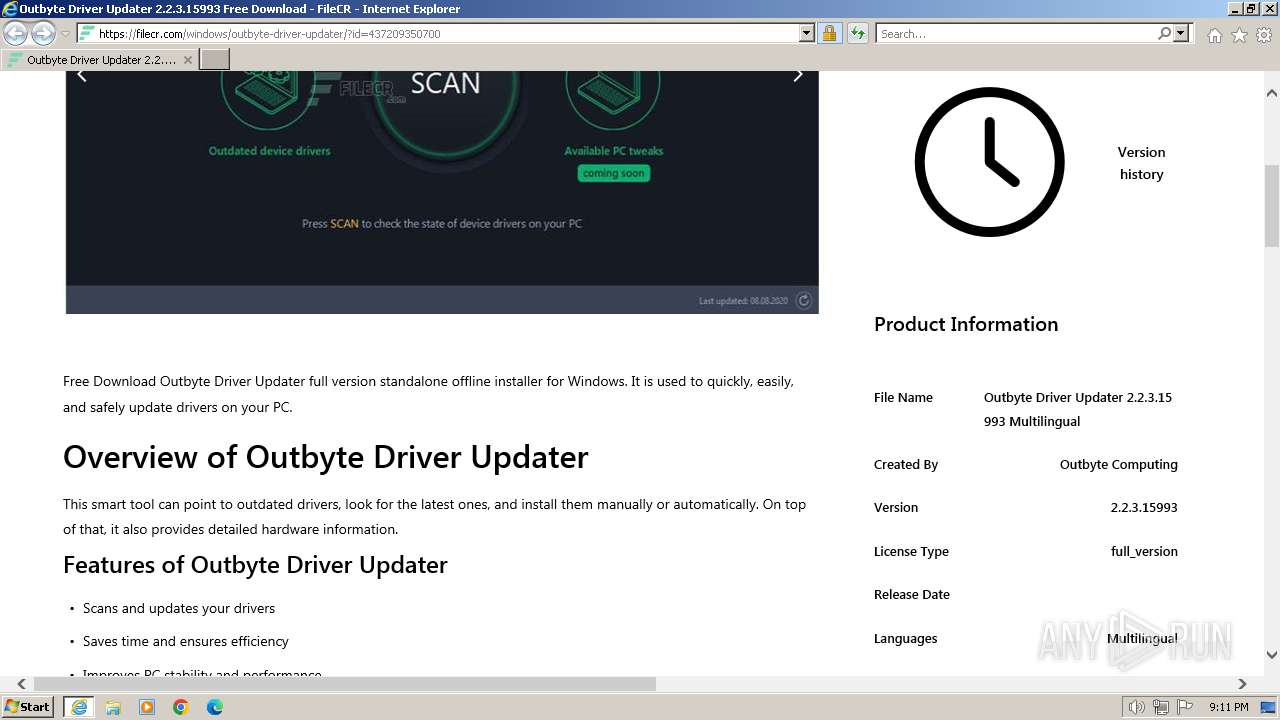Click the 'Languages' label
This screenshot has width=1280, height=720.
click(x=906, y=638)
